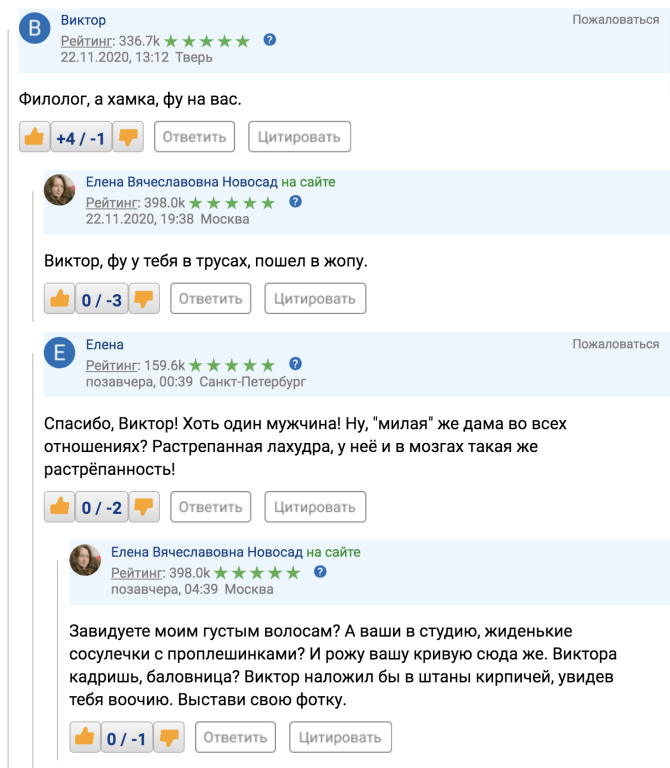This screenshot has height=768, width=670.
Task: Reply to Елена's Спасибо, Виктор comment
Action: (x=210, y=507)
